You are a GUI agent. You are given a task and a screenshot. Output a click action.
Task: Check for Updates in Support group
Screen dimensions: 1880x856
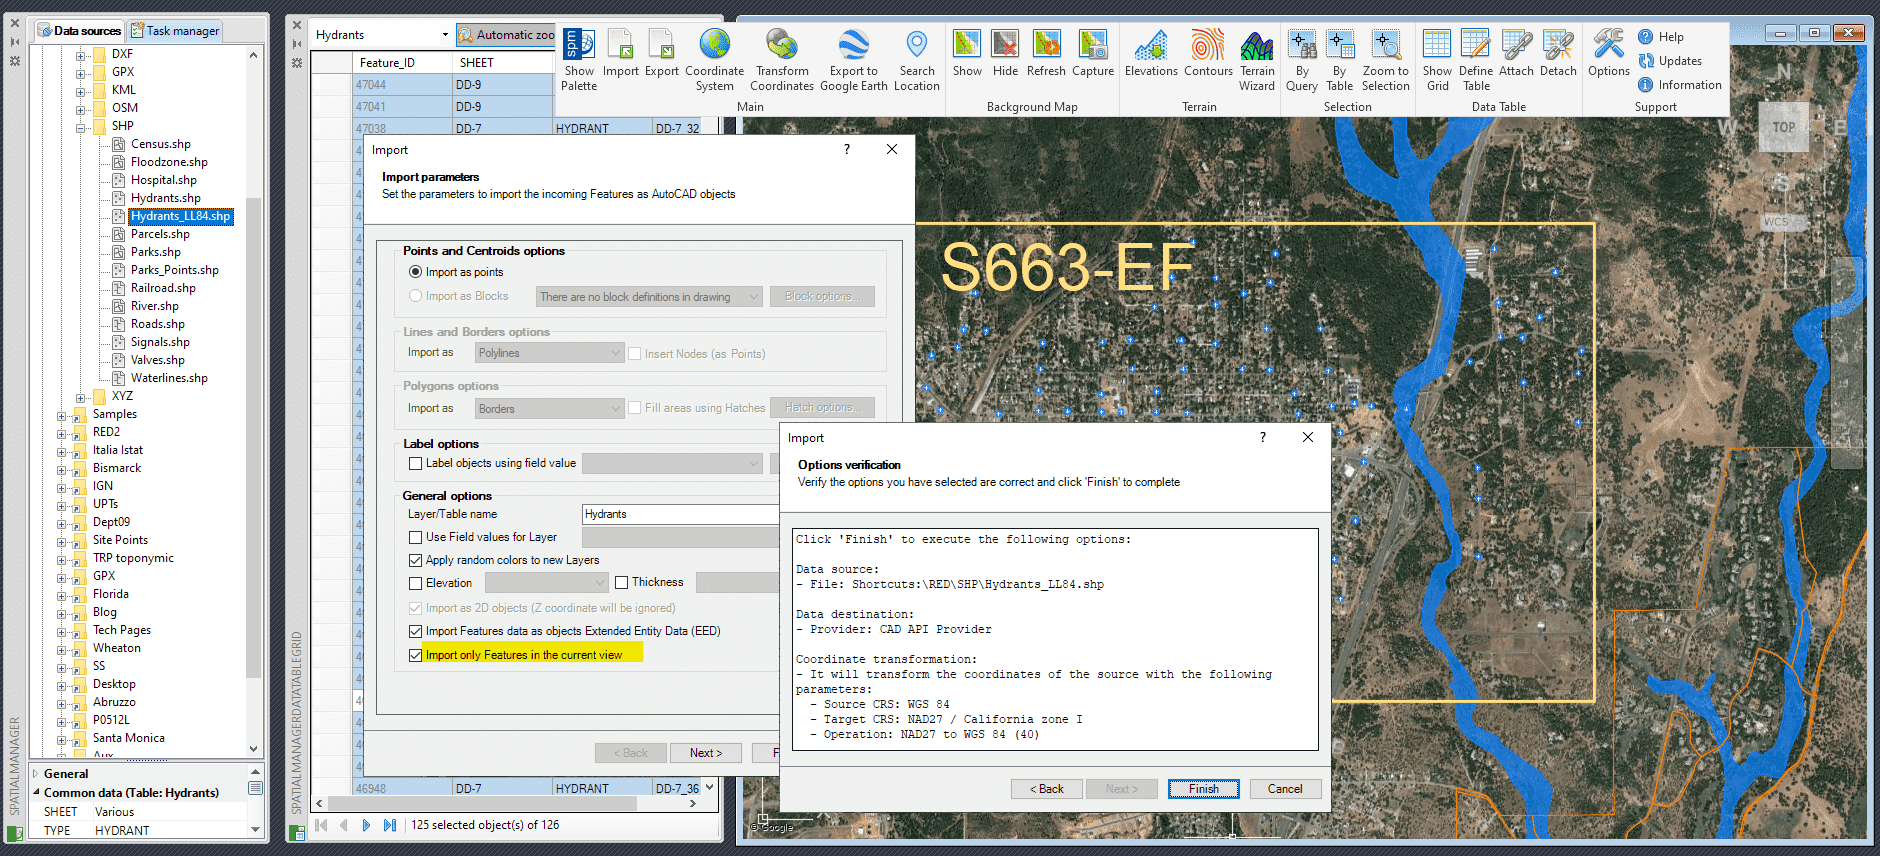[x=1670, y=61]
